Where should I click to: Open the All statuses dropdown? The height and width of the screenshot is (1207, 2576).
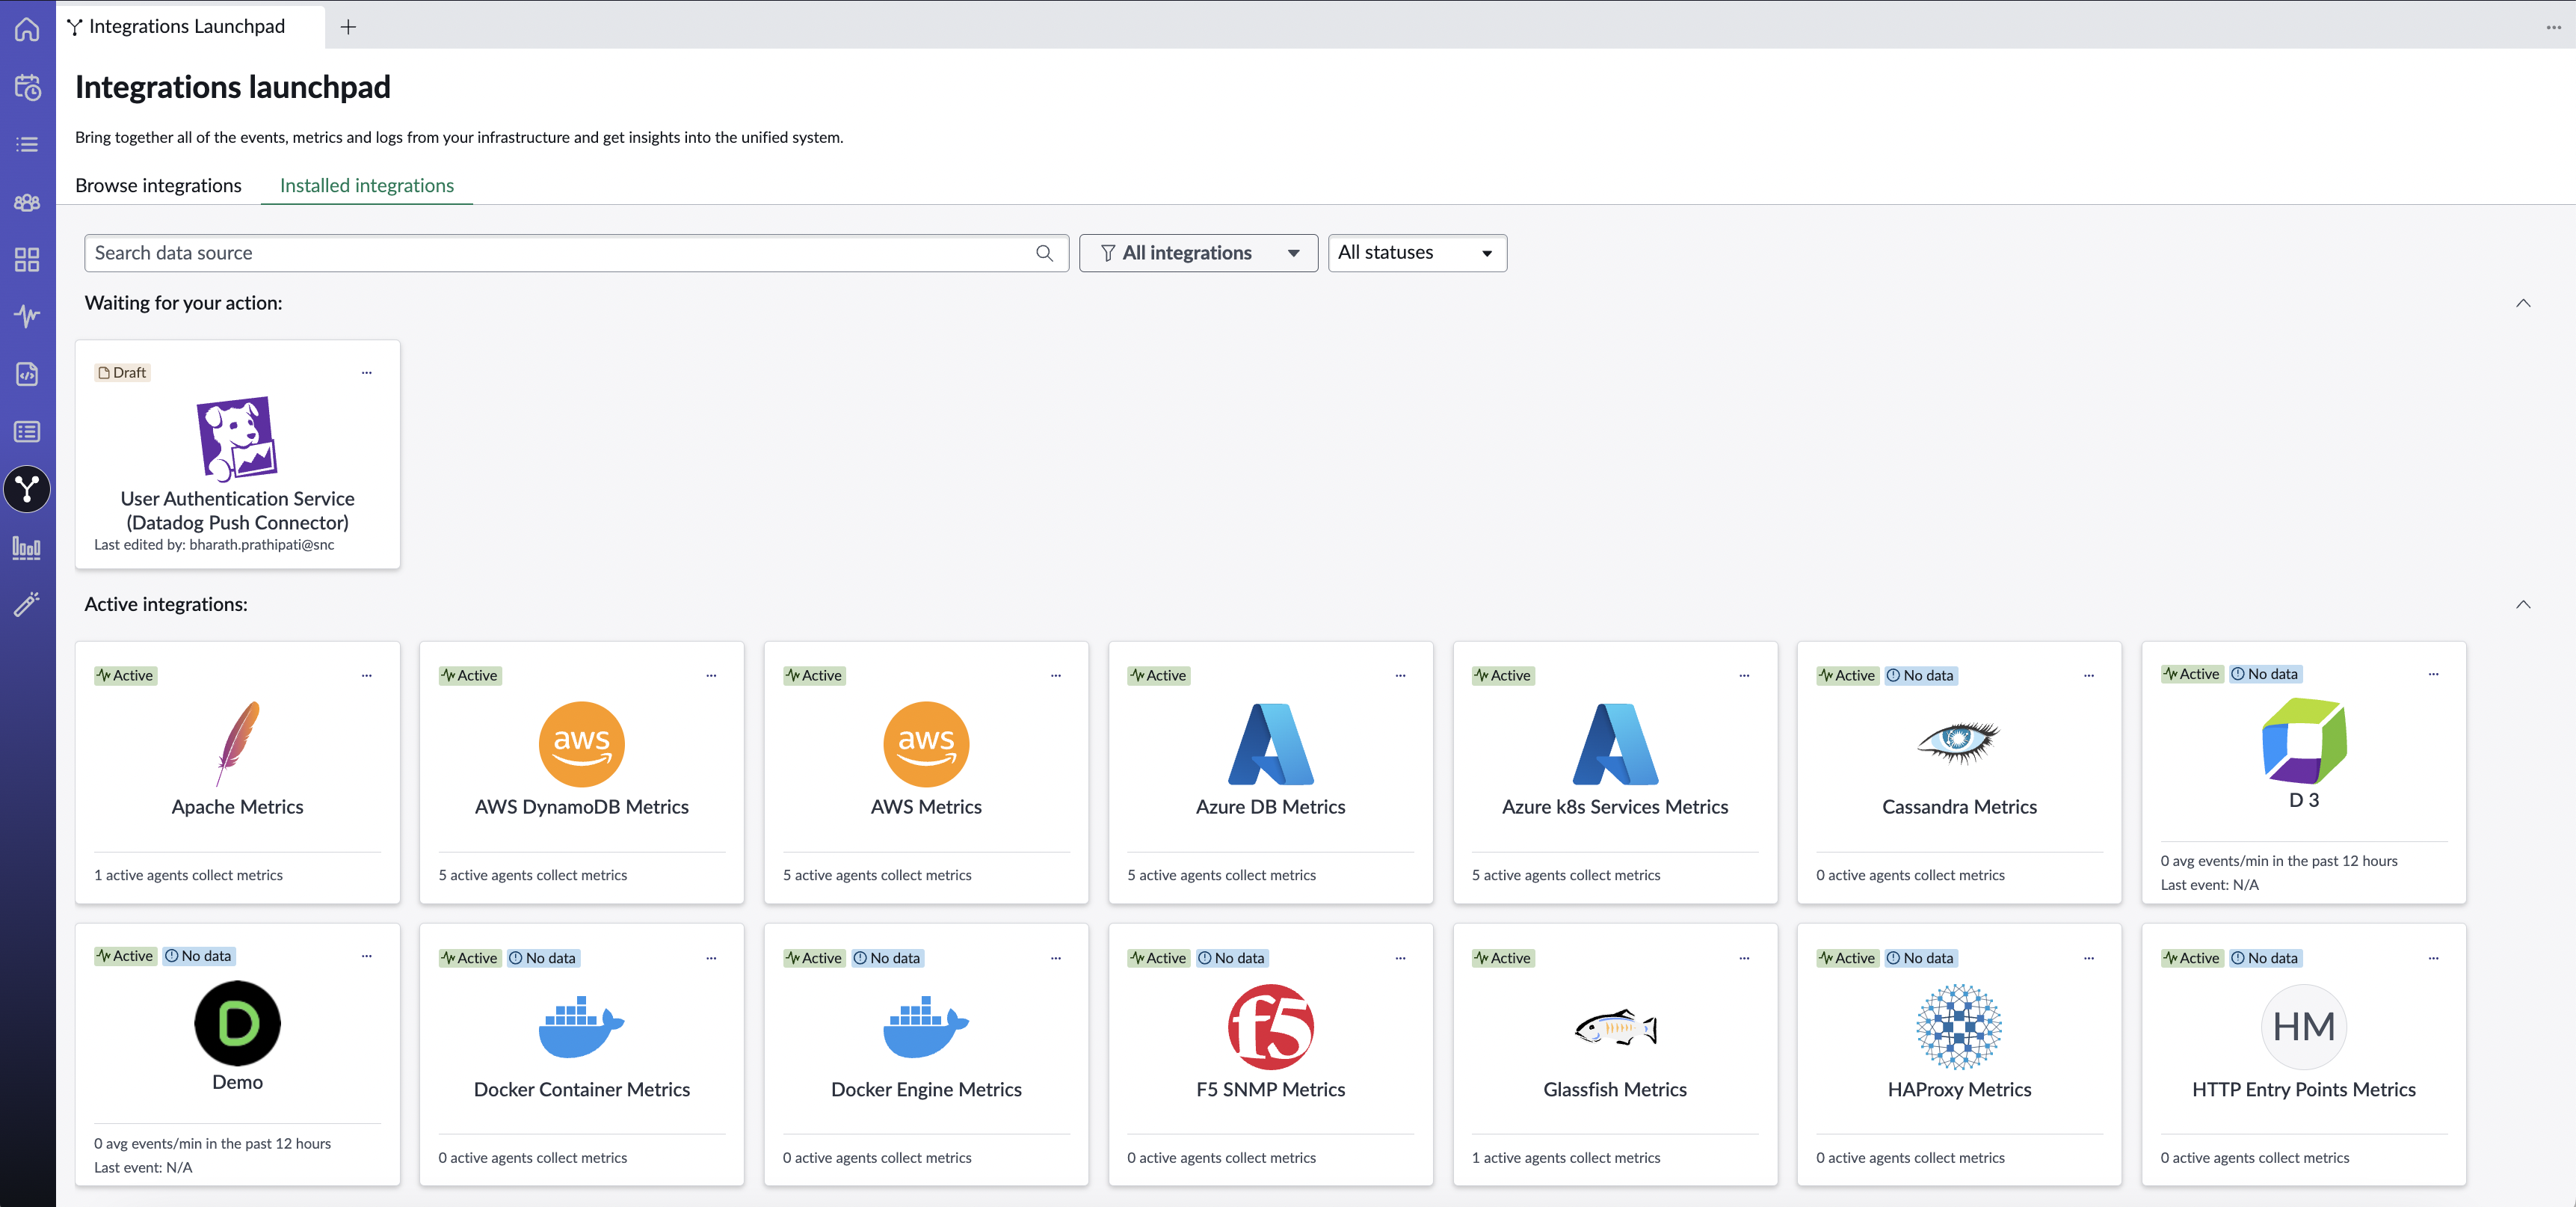(x=1416, y=253)
